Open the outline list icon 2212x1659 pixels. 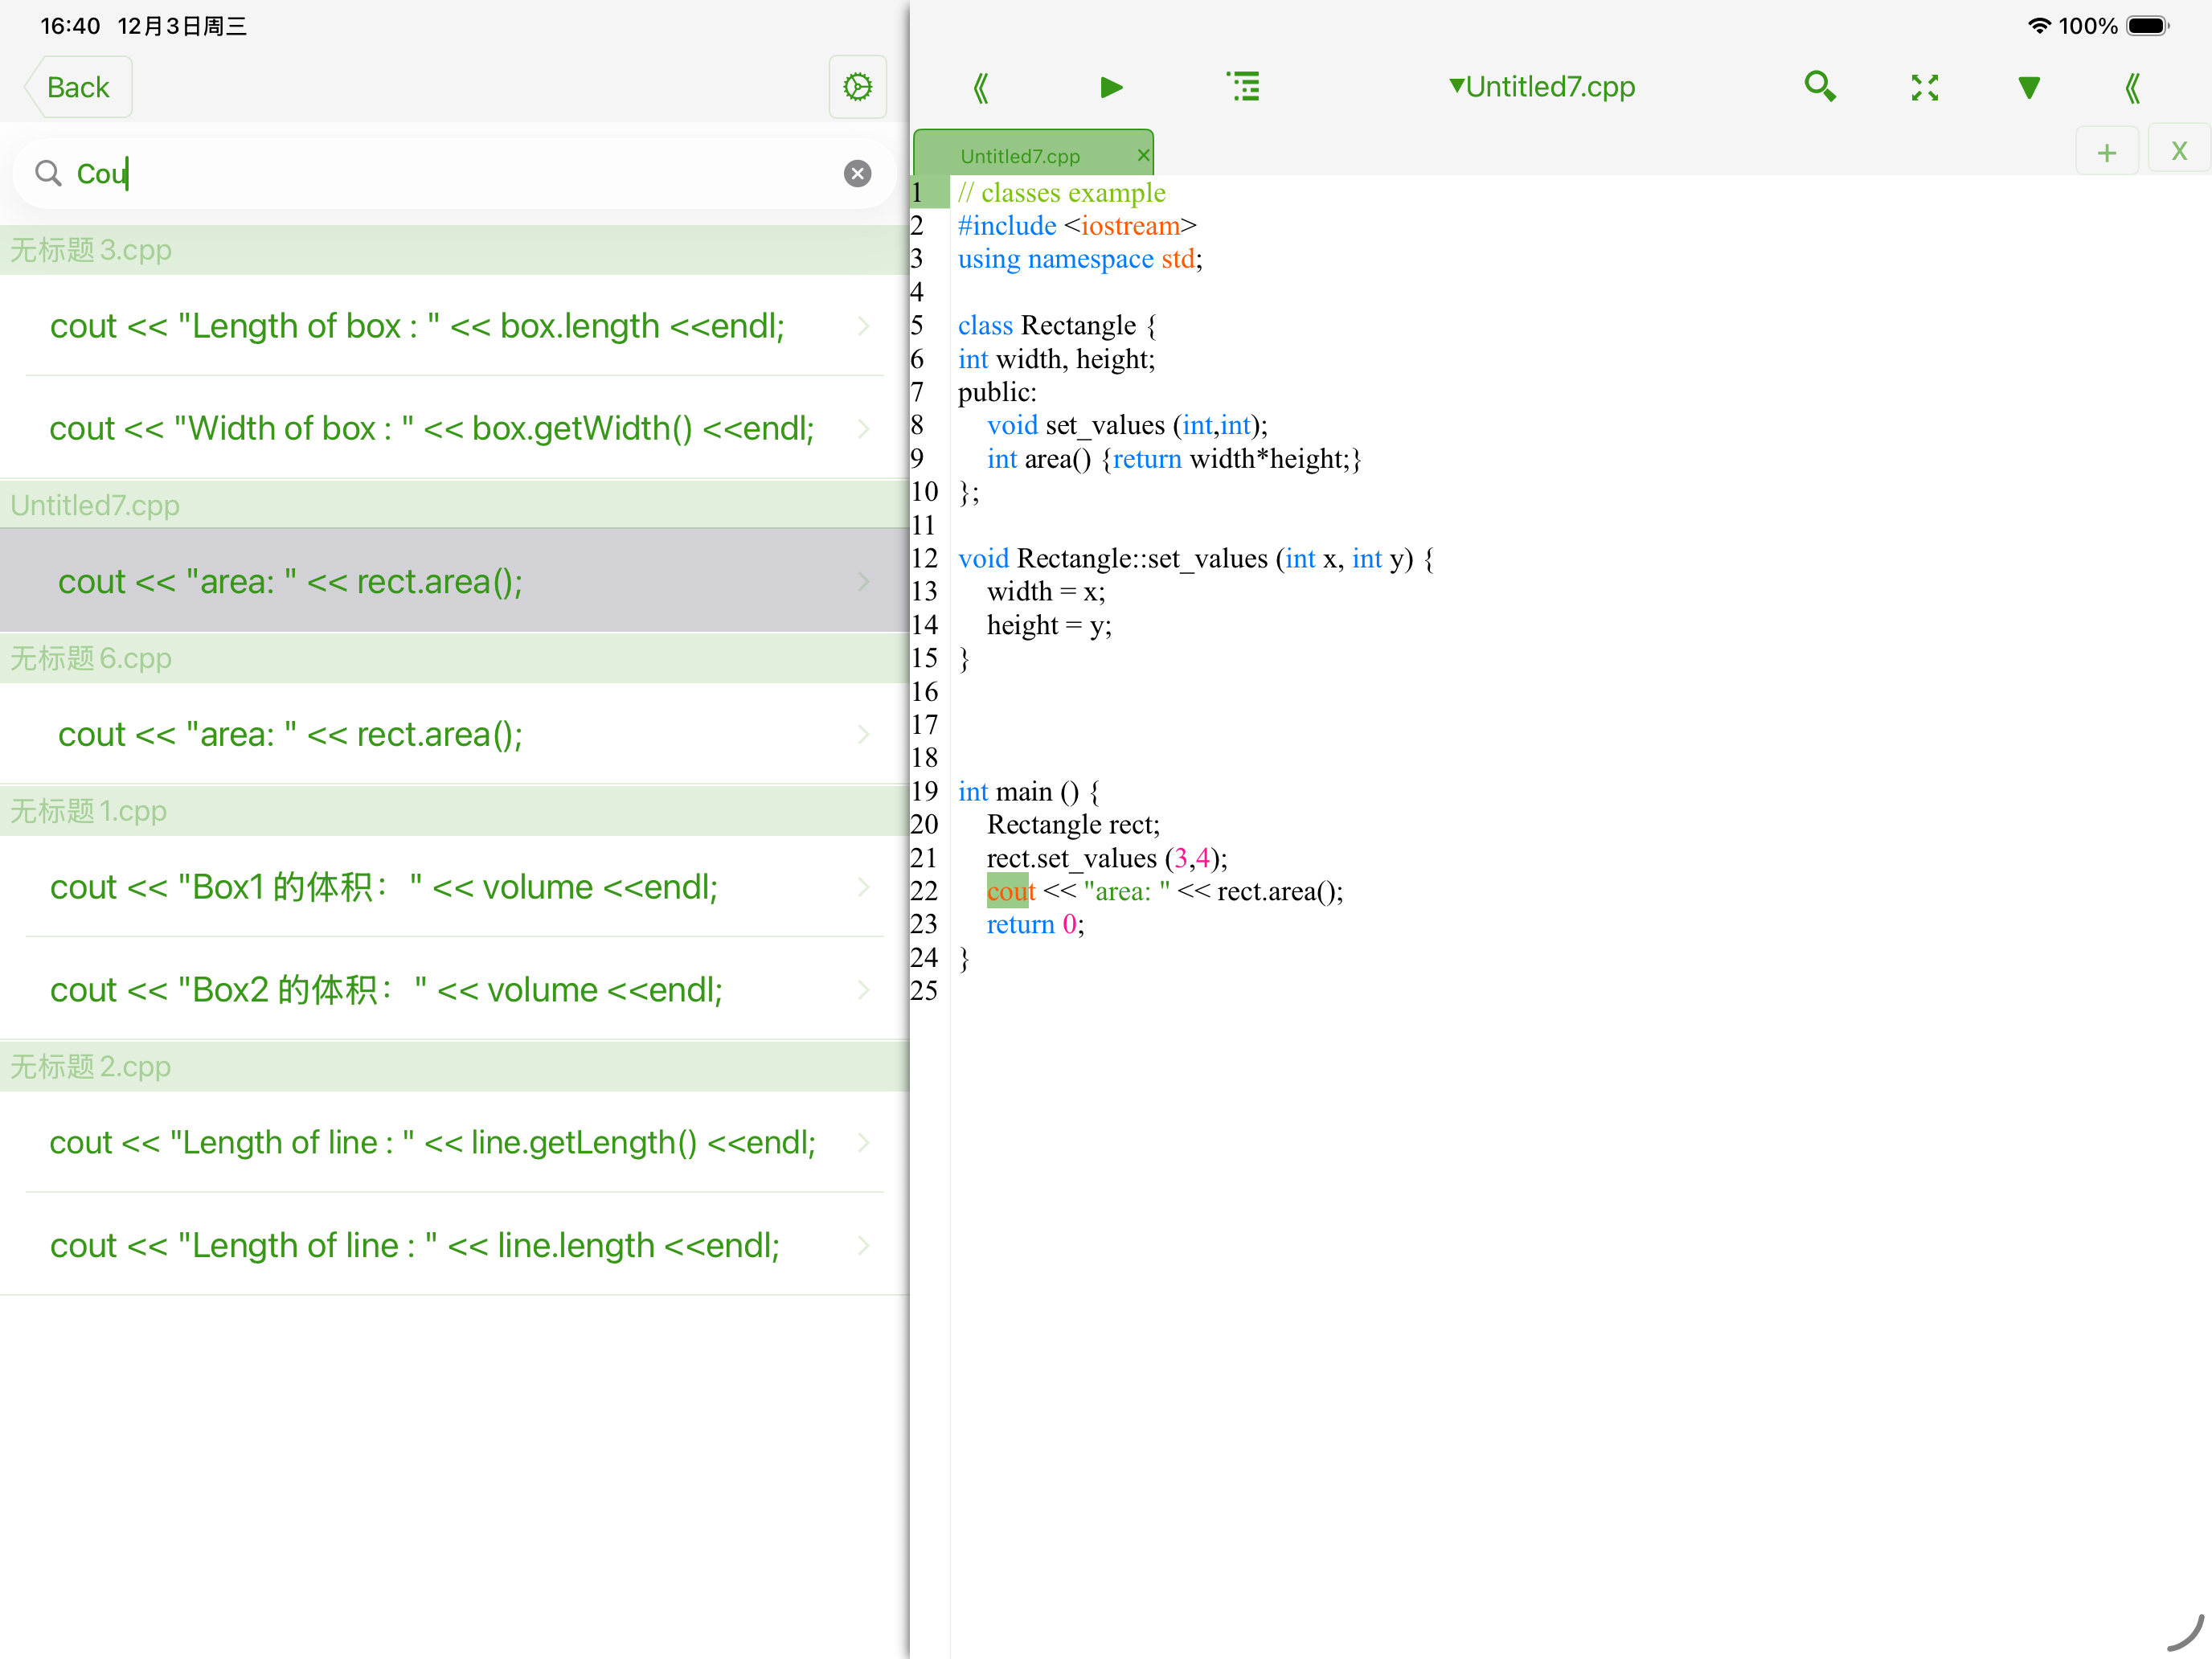(x=1243, y=87)
